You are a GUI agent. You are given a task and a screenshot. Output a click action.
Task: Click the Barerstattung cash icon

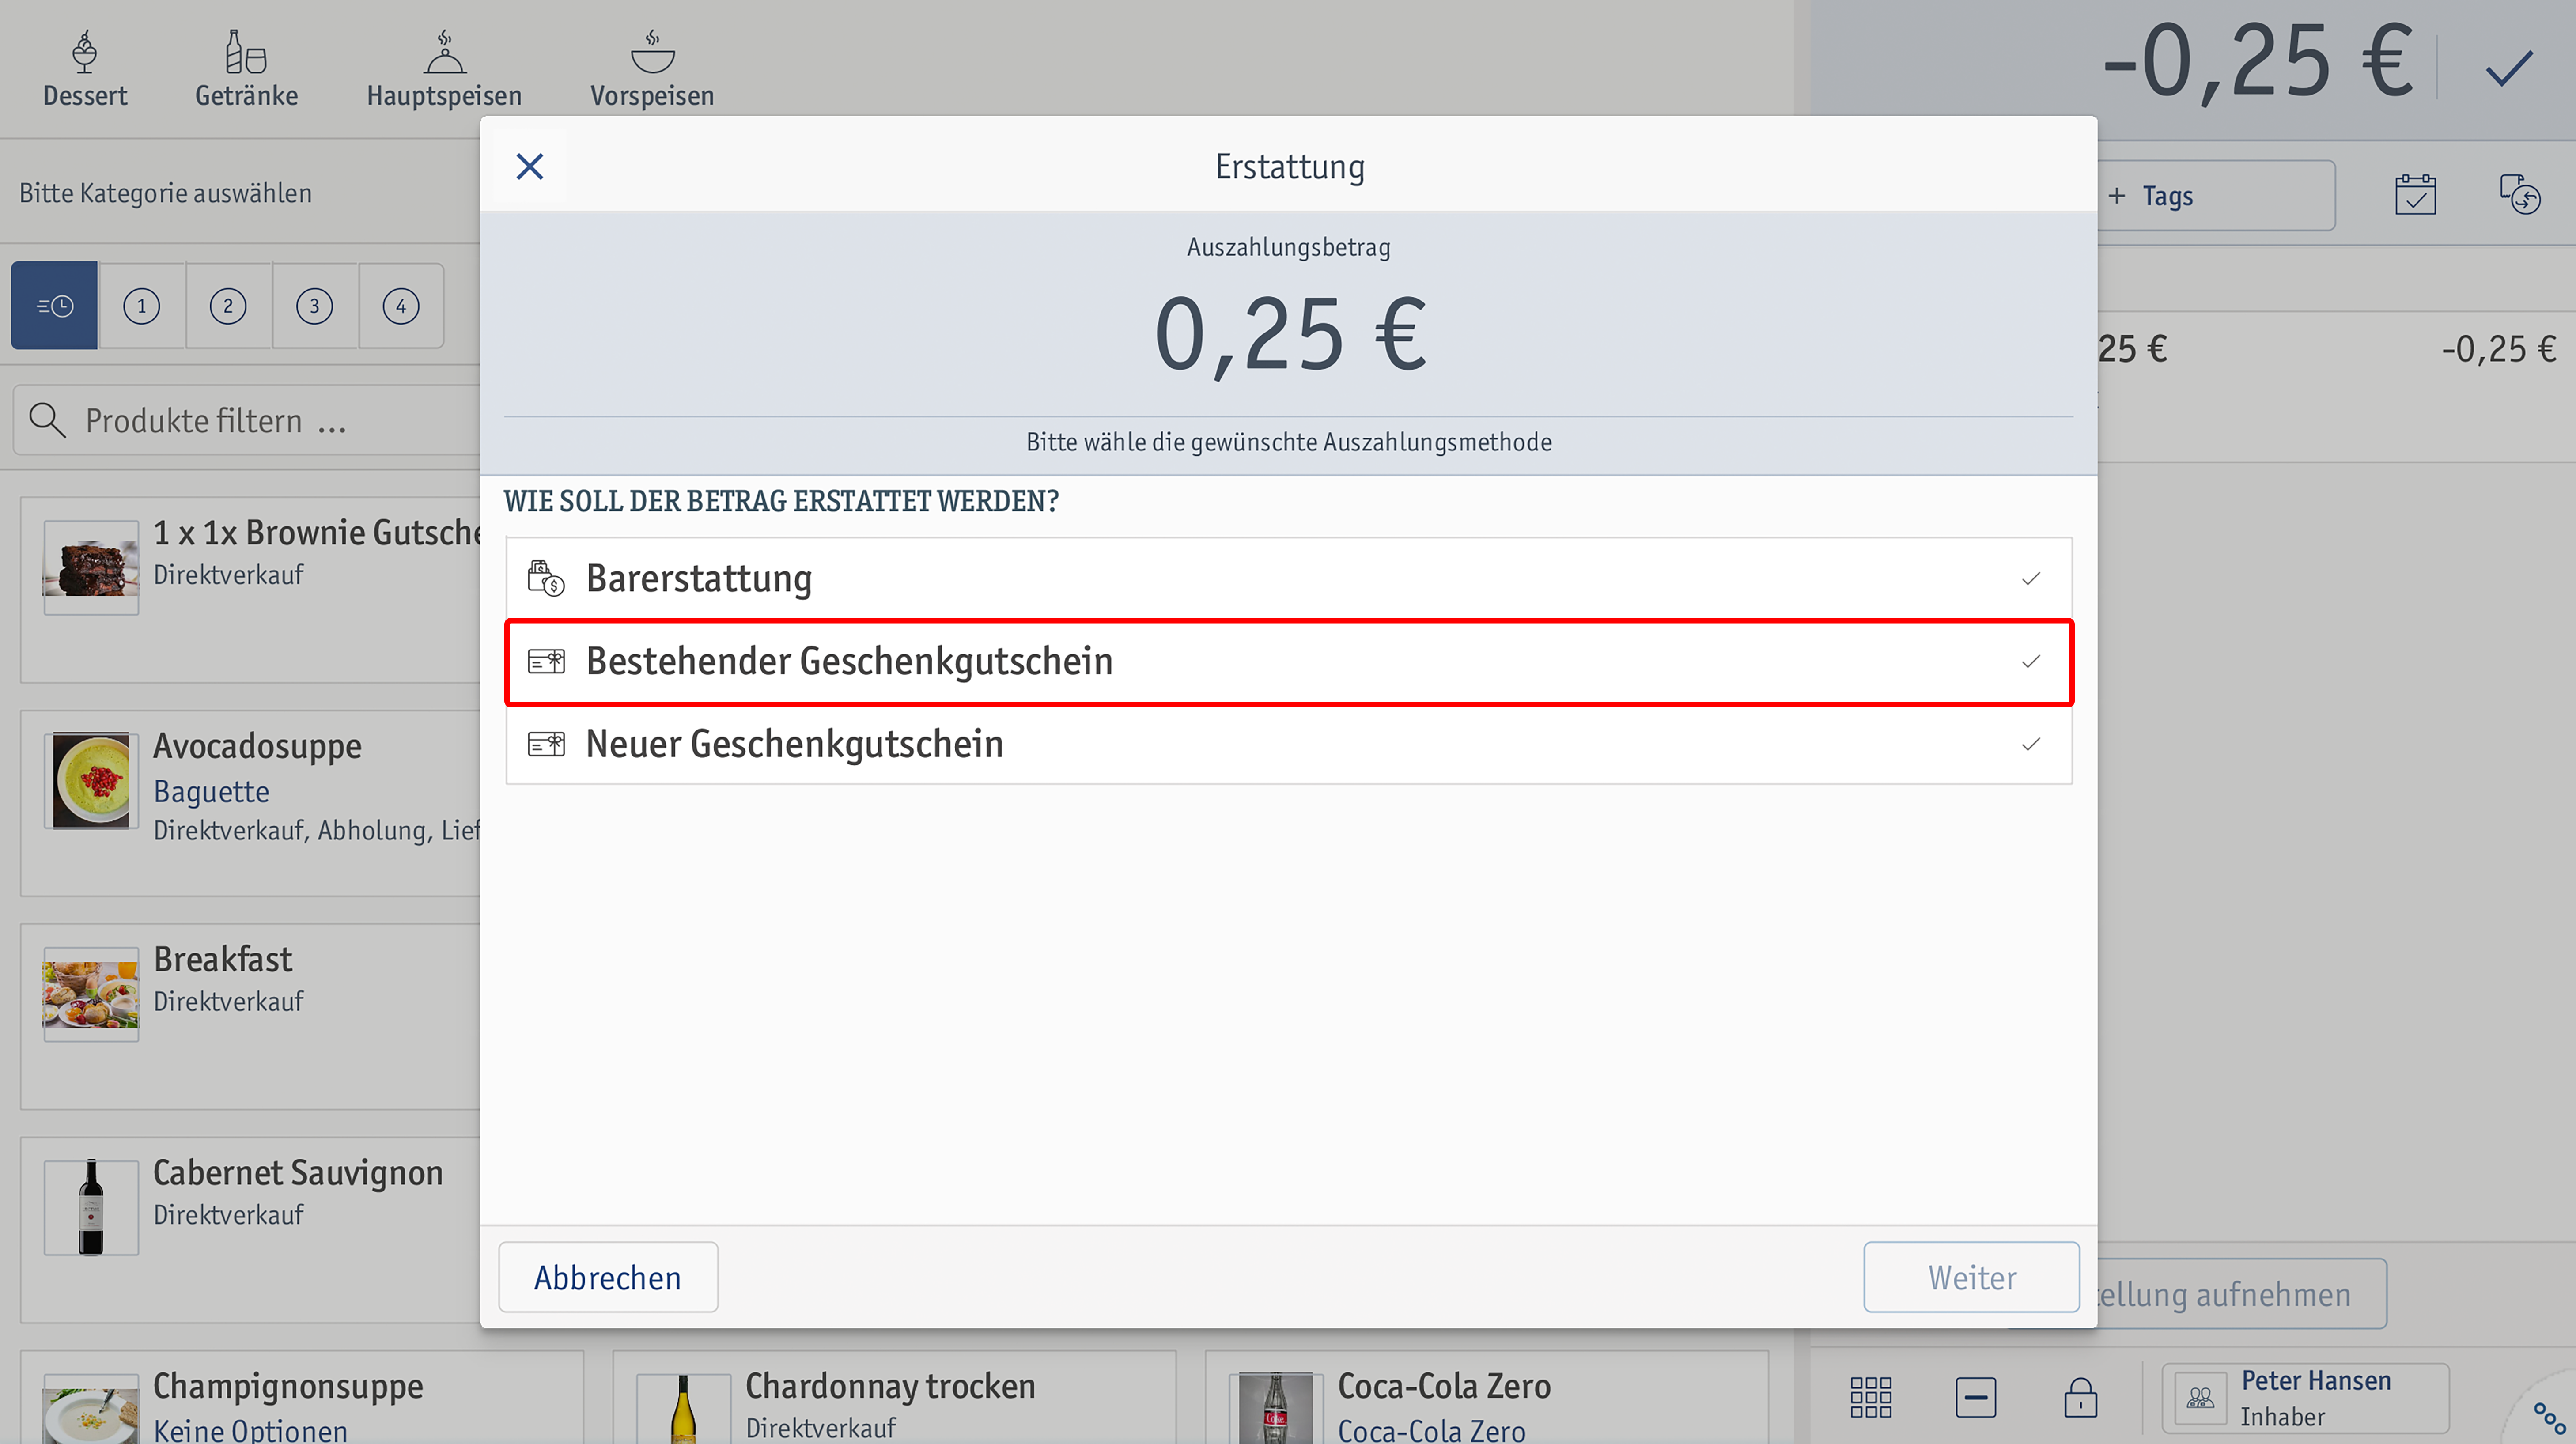(546, 578)
